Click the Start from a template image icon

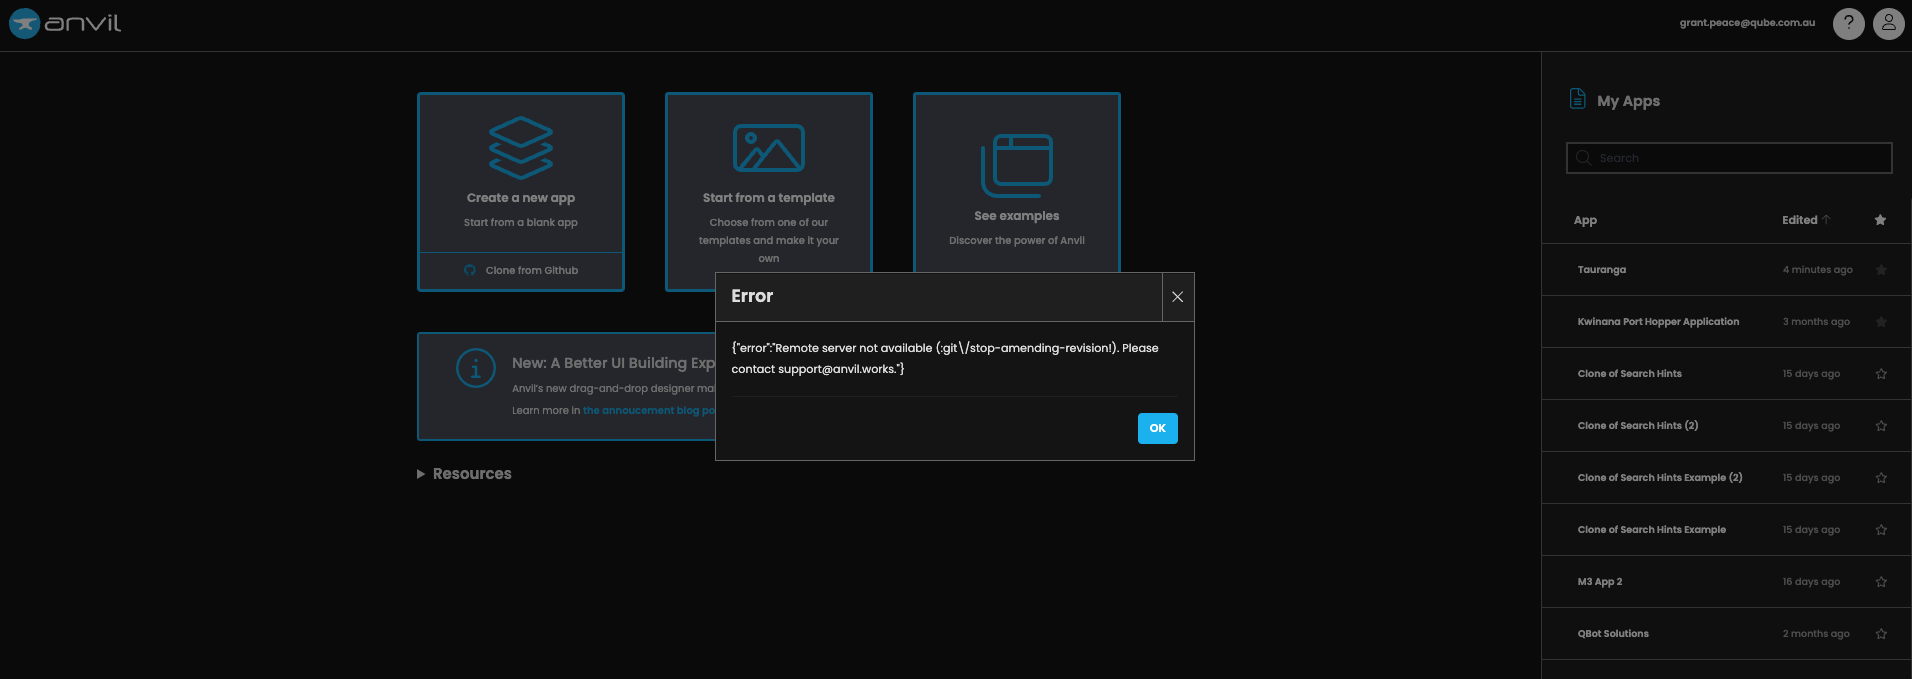(x=768, y=148)
